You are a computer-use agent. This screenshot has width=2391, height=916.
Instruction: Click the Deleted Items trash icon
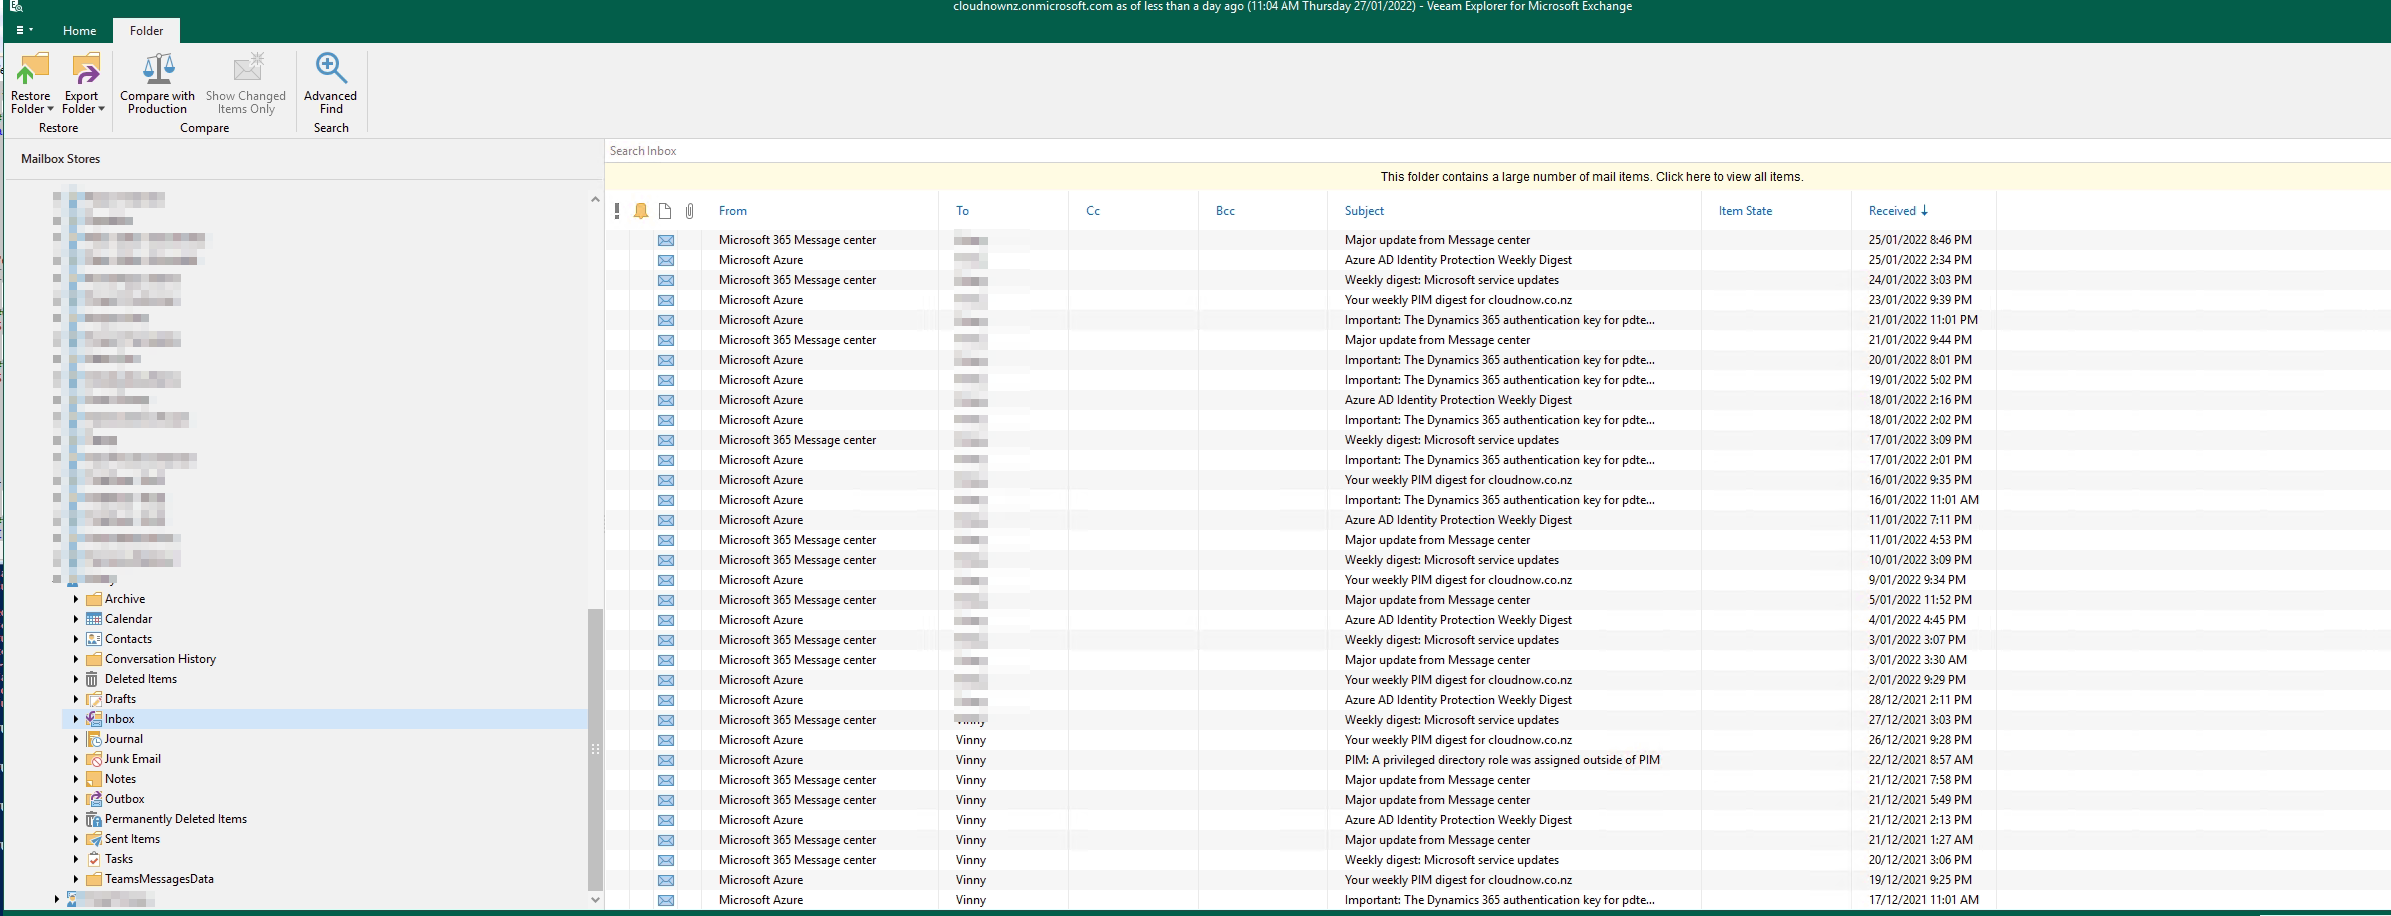point(92,679)
